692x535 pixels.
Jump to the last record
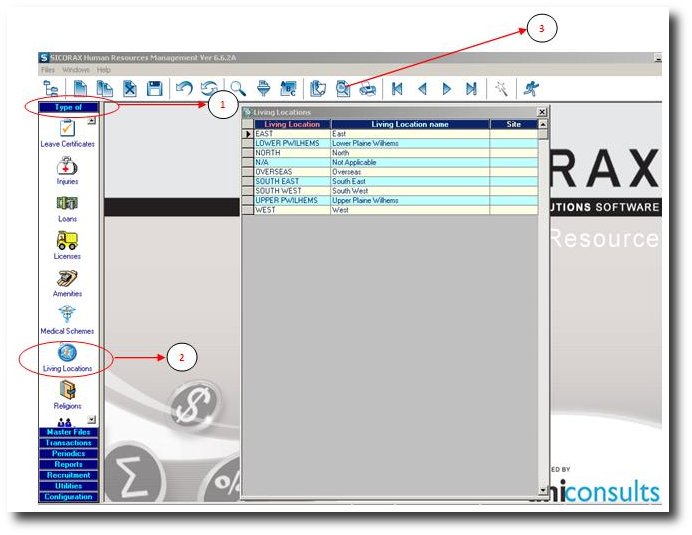(x=470, y=89)
